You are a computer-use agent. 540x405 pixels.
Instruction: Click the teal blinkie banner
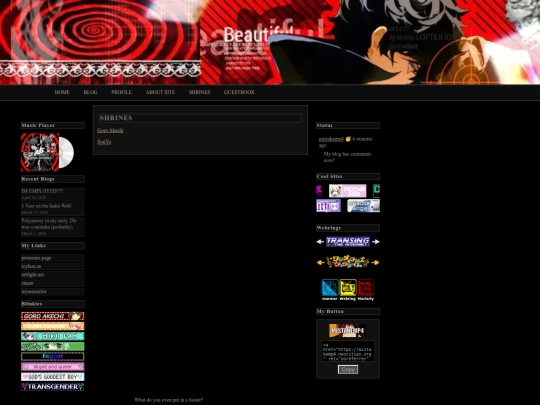tap(52, 336)
